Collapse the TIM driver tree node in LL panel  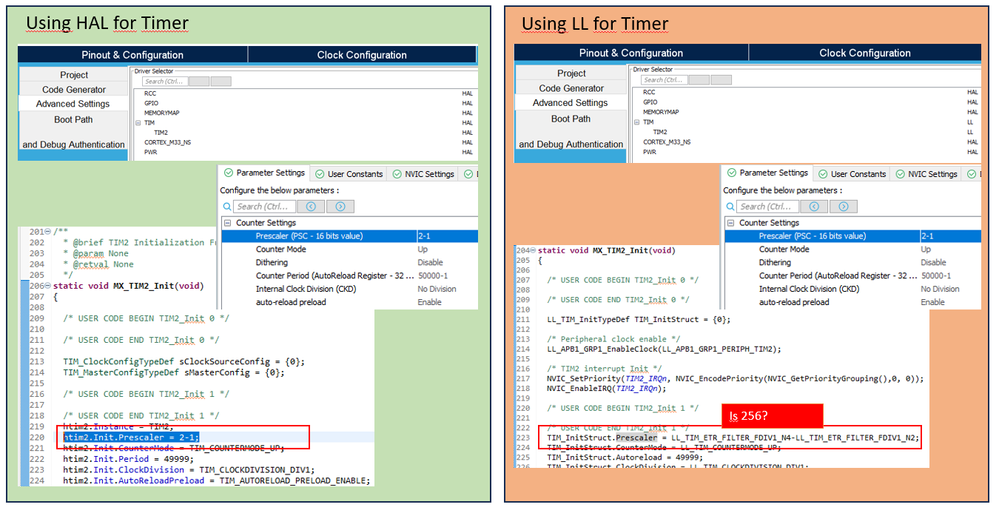tap(636, 122)
